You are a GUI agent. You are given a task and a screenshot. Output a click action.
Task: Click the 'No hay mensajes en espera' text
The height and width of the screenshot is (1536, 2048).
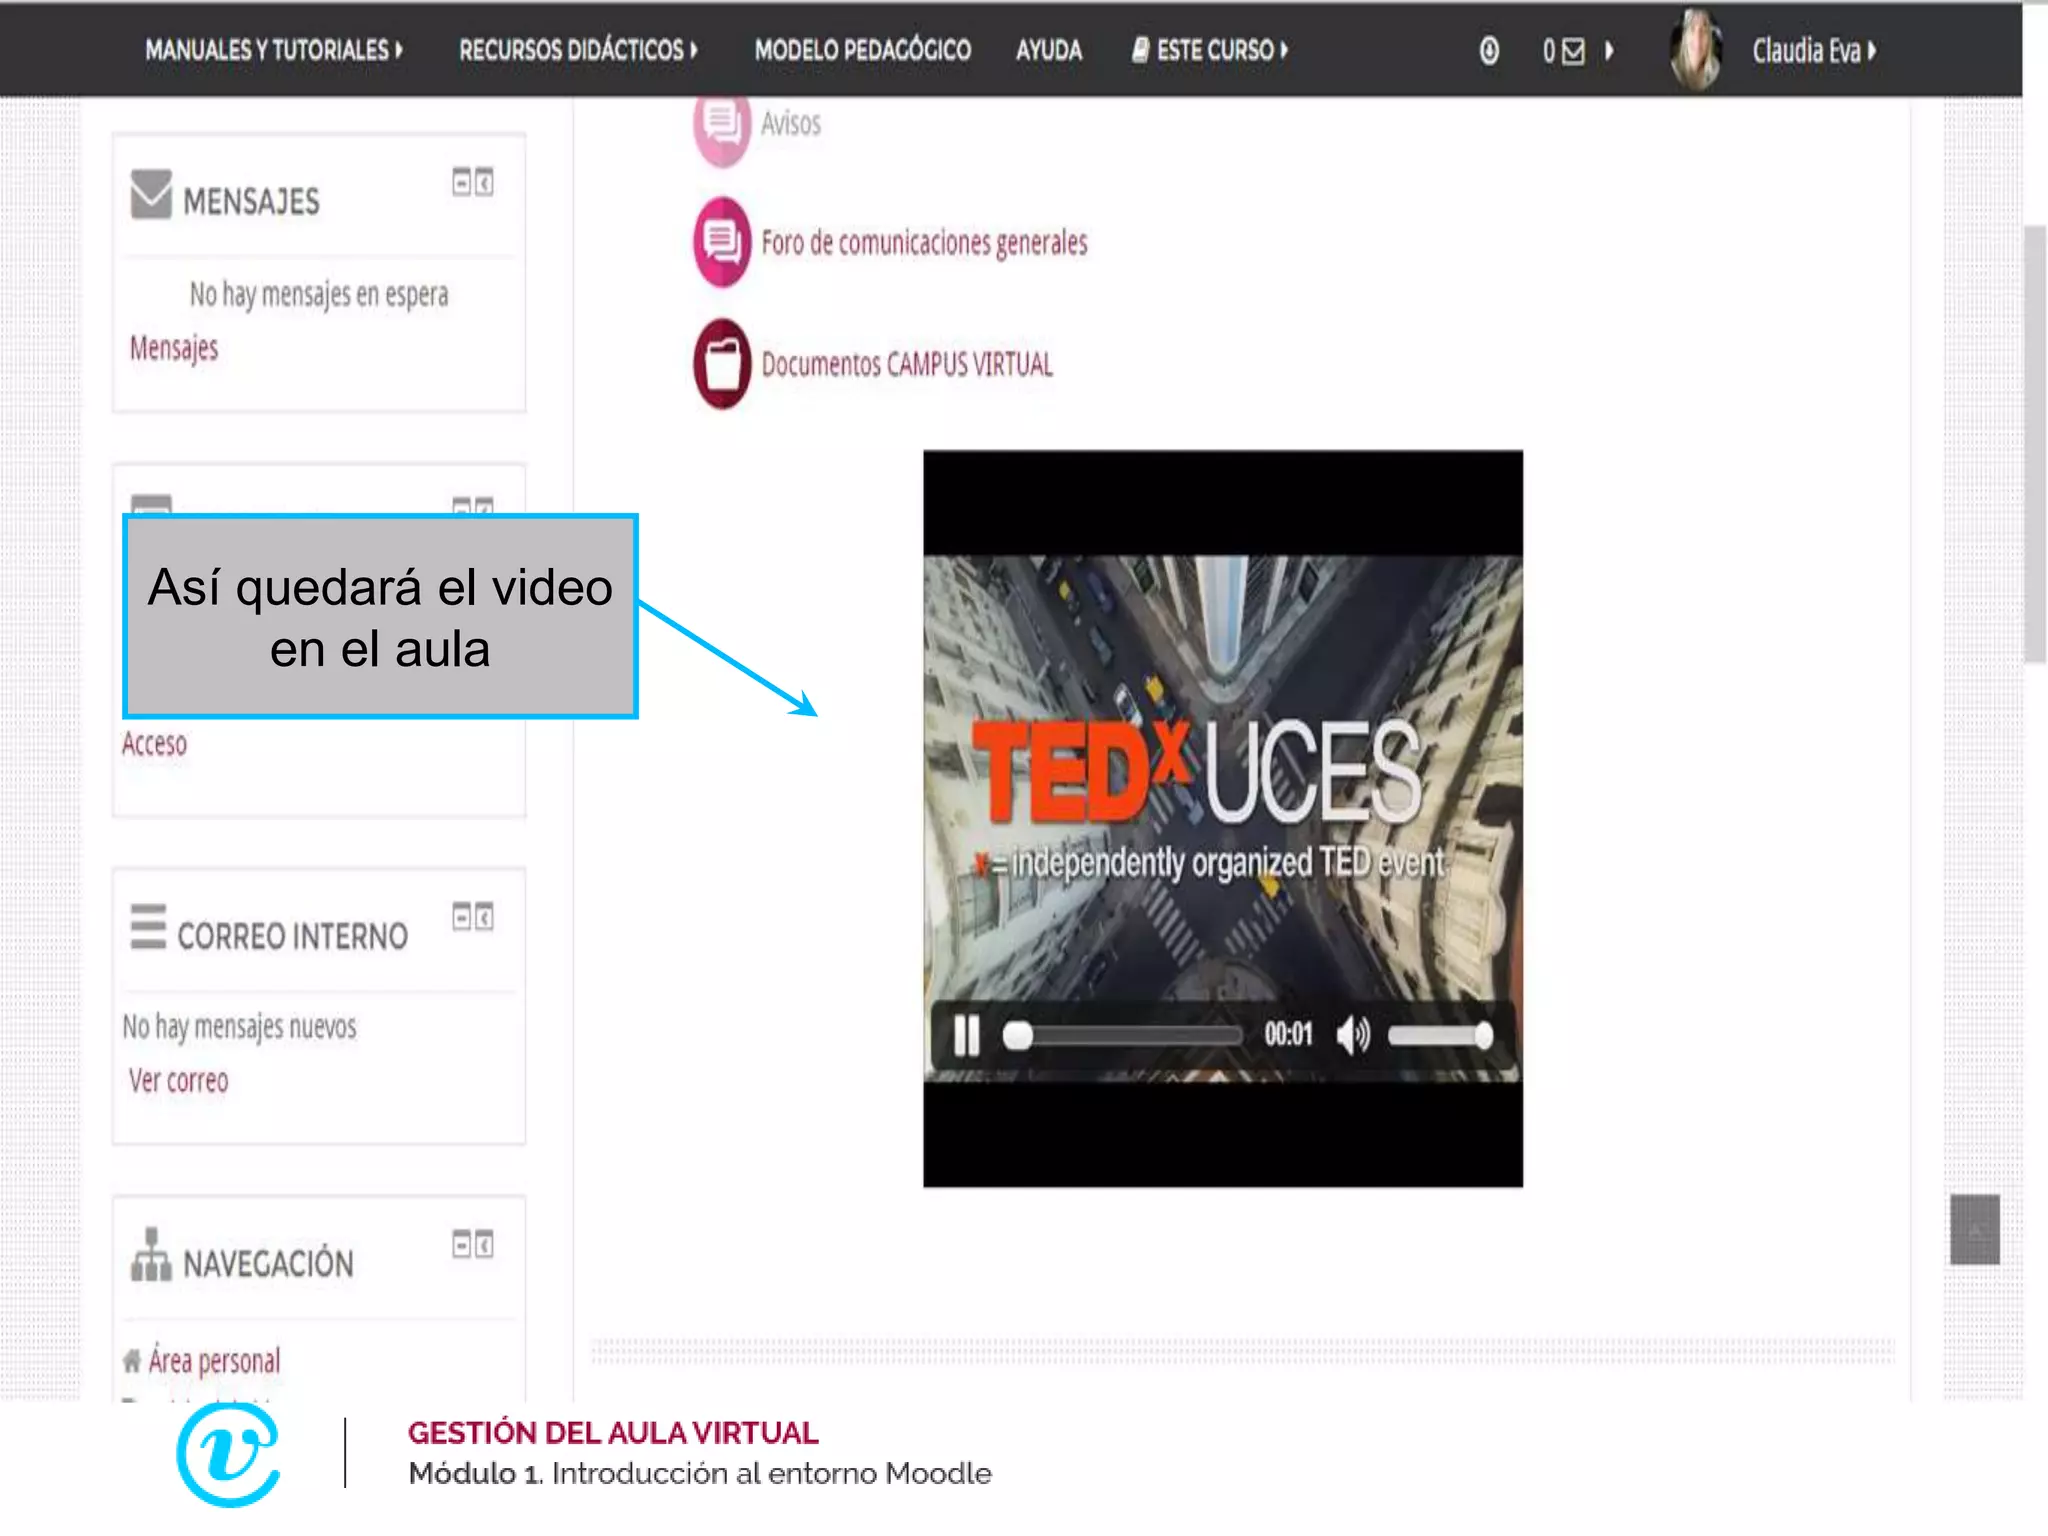[319, 294]
